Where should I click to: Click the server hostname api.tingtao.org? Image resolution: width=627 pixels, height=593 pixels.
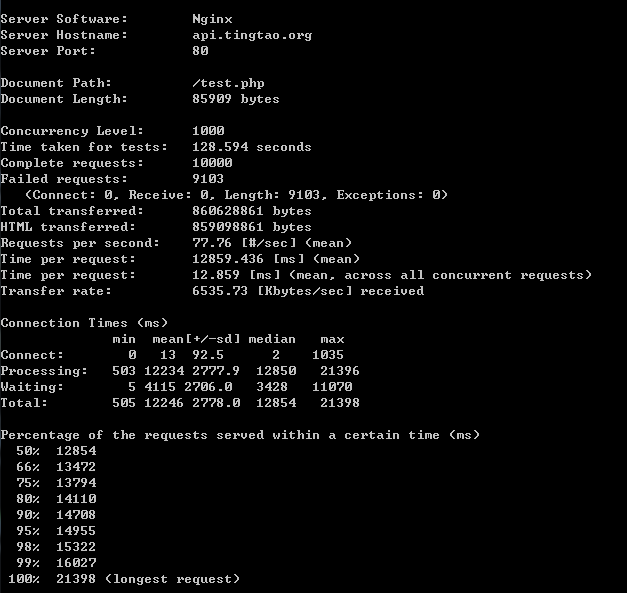coord(252,35)
